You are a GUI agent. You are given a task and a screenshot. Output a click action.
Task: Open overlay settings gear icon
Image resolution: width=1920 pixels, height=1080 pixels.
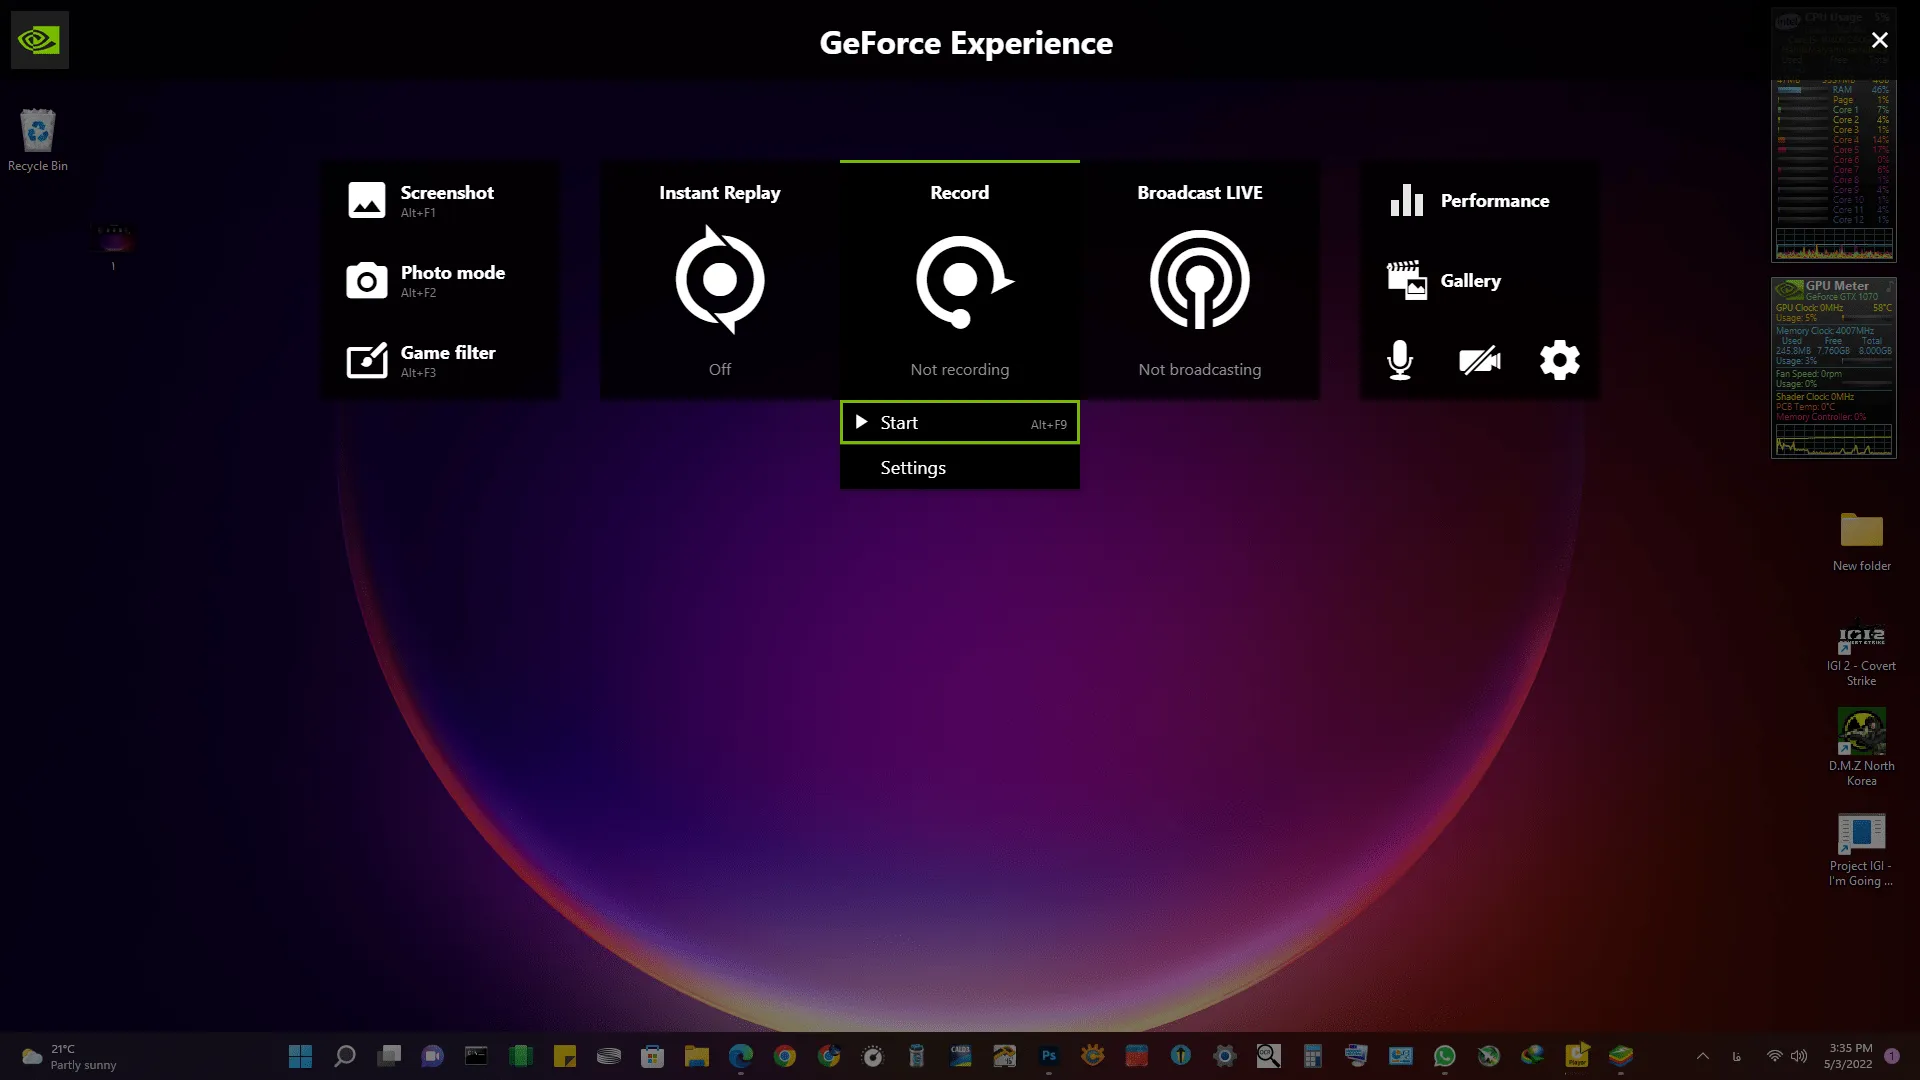coord(1559,360)
